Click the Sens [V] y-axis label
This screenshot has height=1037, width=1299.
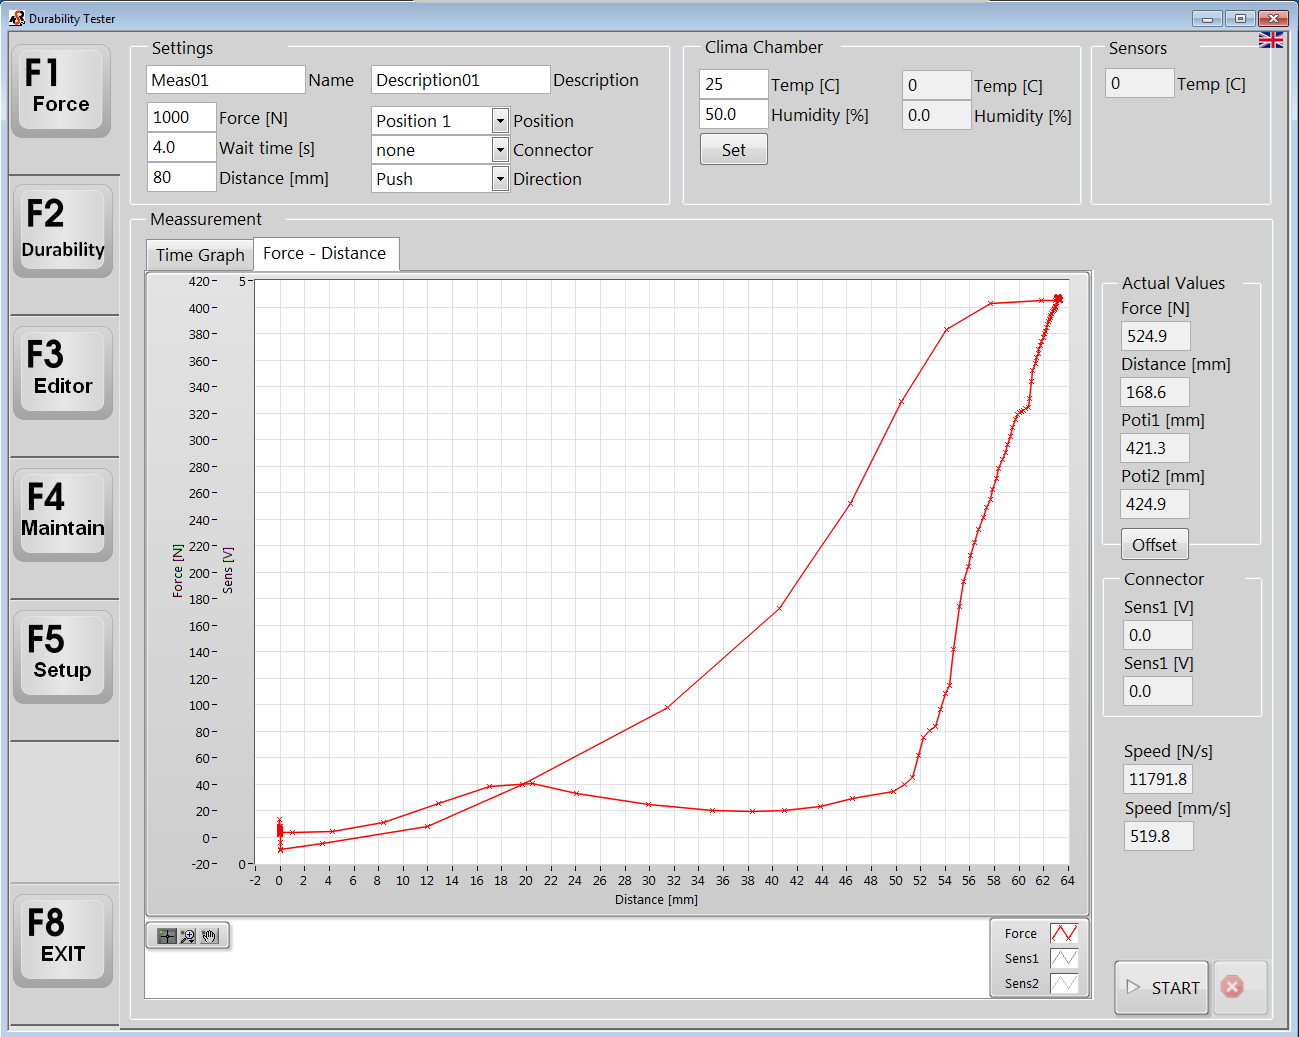(x=228, y=570)
